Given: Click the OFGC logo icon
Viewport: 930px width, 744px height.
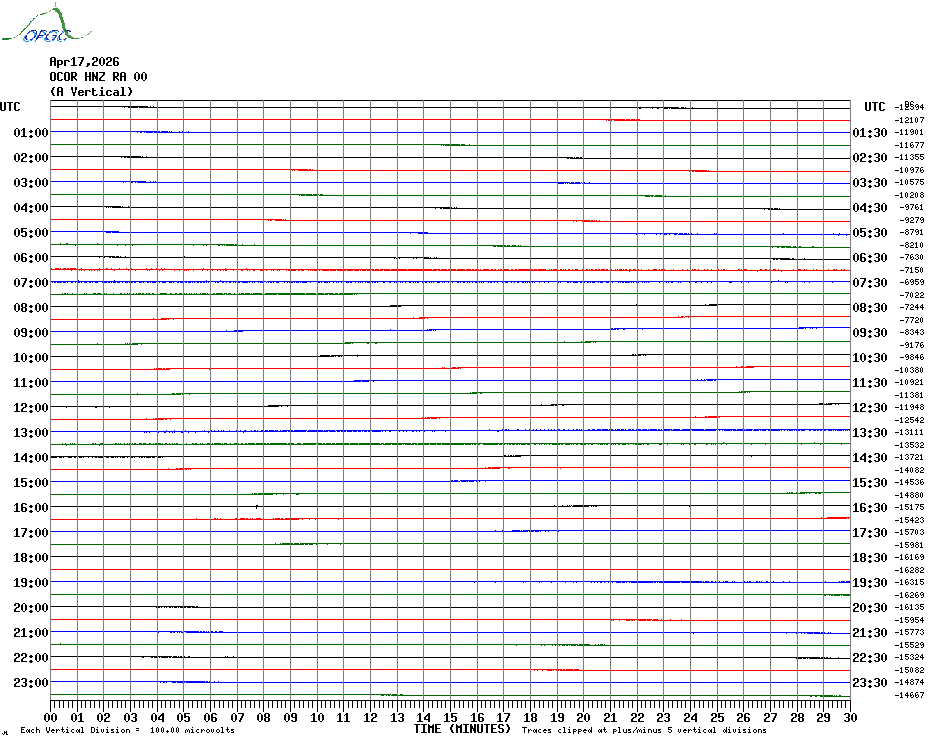Looking at the screenshot, I should (x=46, y=24).
